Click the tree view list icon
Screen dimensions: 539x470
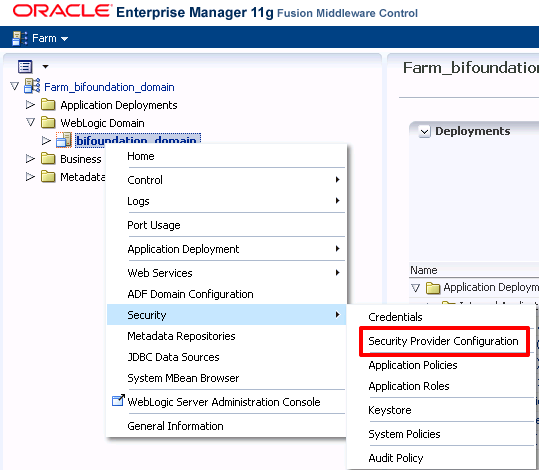click(25, 66)
